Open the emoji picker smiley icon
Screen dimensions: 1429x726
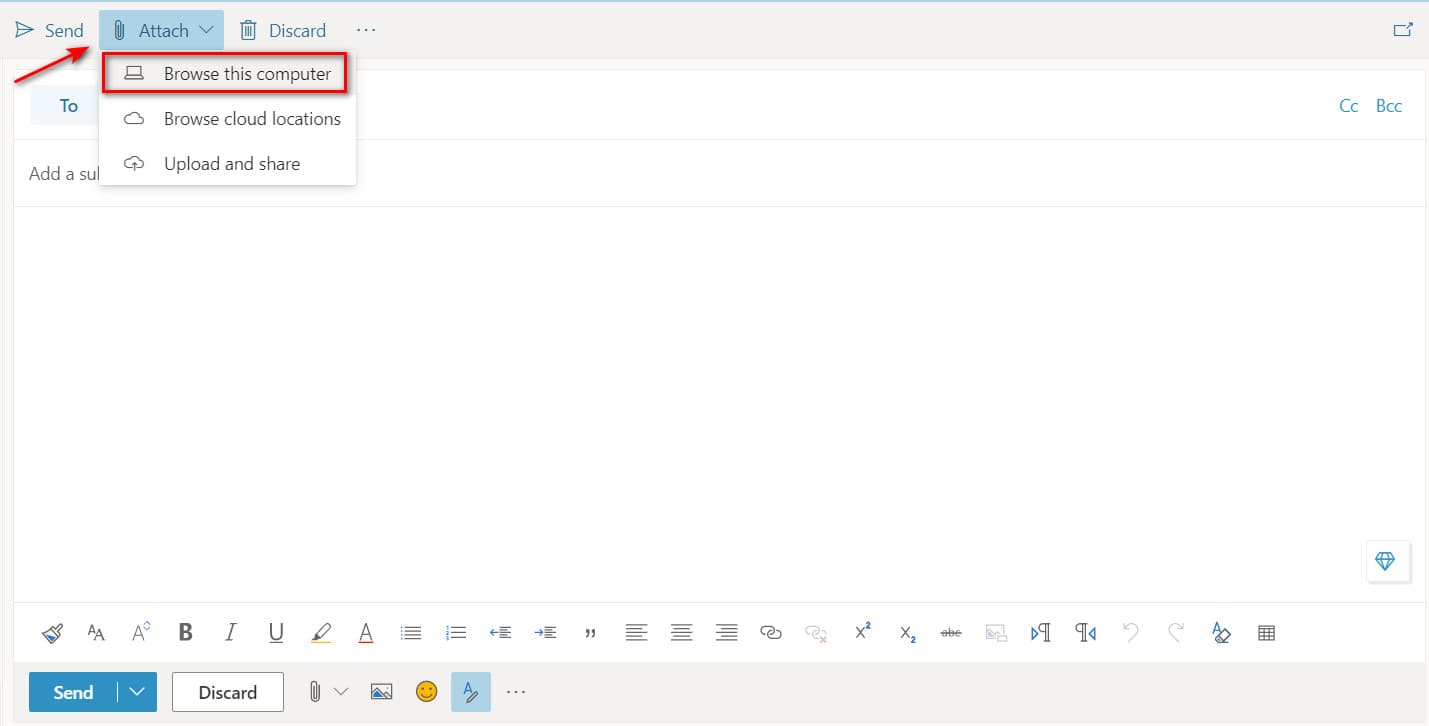coord(427,692)
